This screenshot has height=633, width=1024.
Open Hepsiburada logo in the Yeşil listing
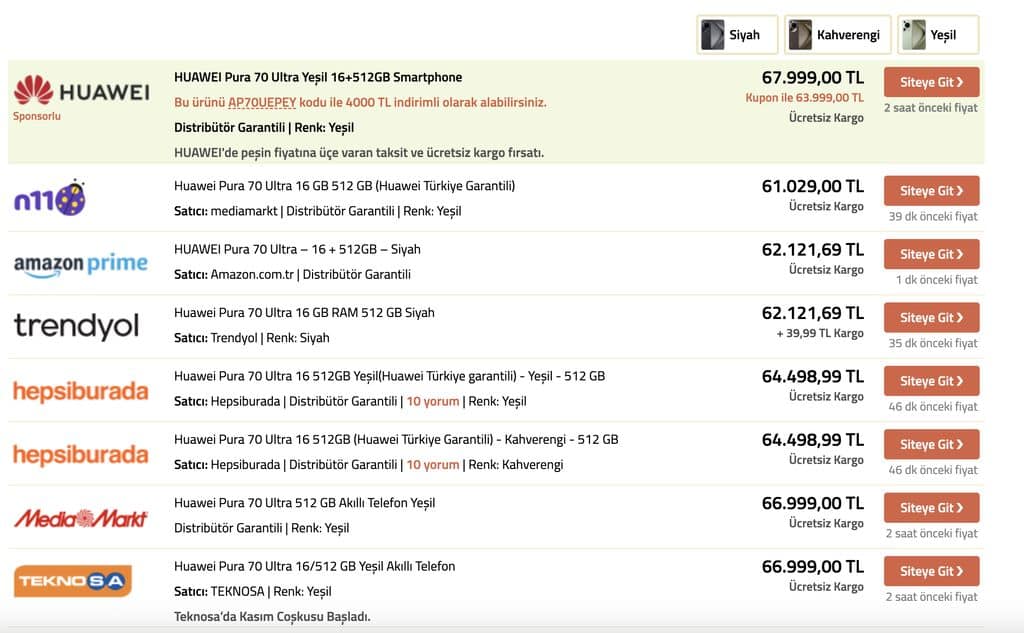(x=80, y=391)
